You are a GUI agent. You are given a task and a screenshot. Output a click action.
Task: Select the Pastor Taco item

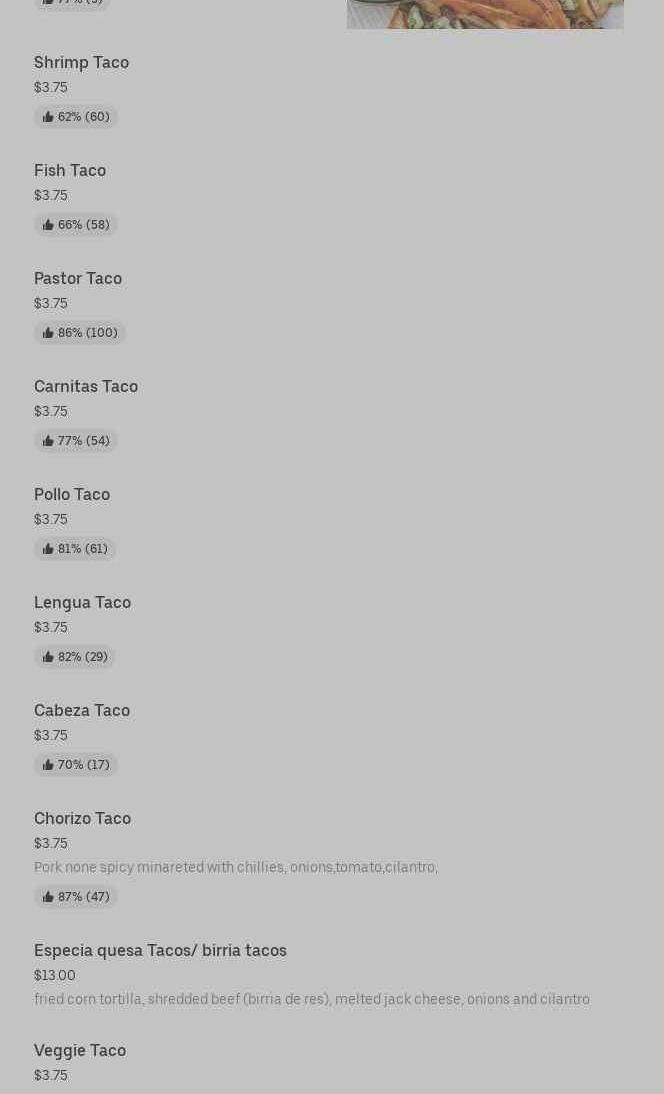pyautogui.click(x=78, y=278)
